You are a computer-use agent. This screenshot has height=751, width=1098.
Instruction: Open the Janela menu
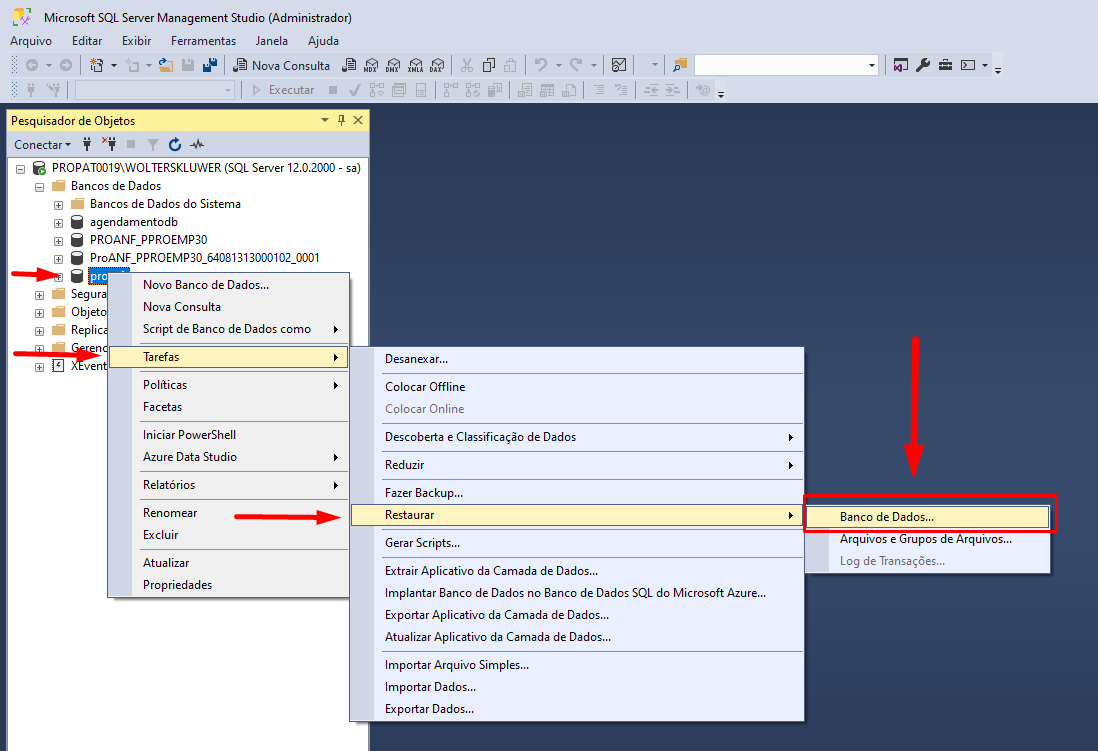(272, 41)
